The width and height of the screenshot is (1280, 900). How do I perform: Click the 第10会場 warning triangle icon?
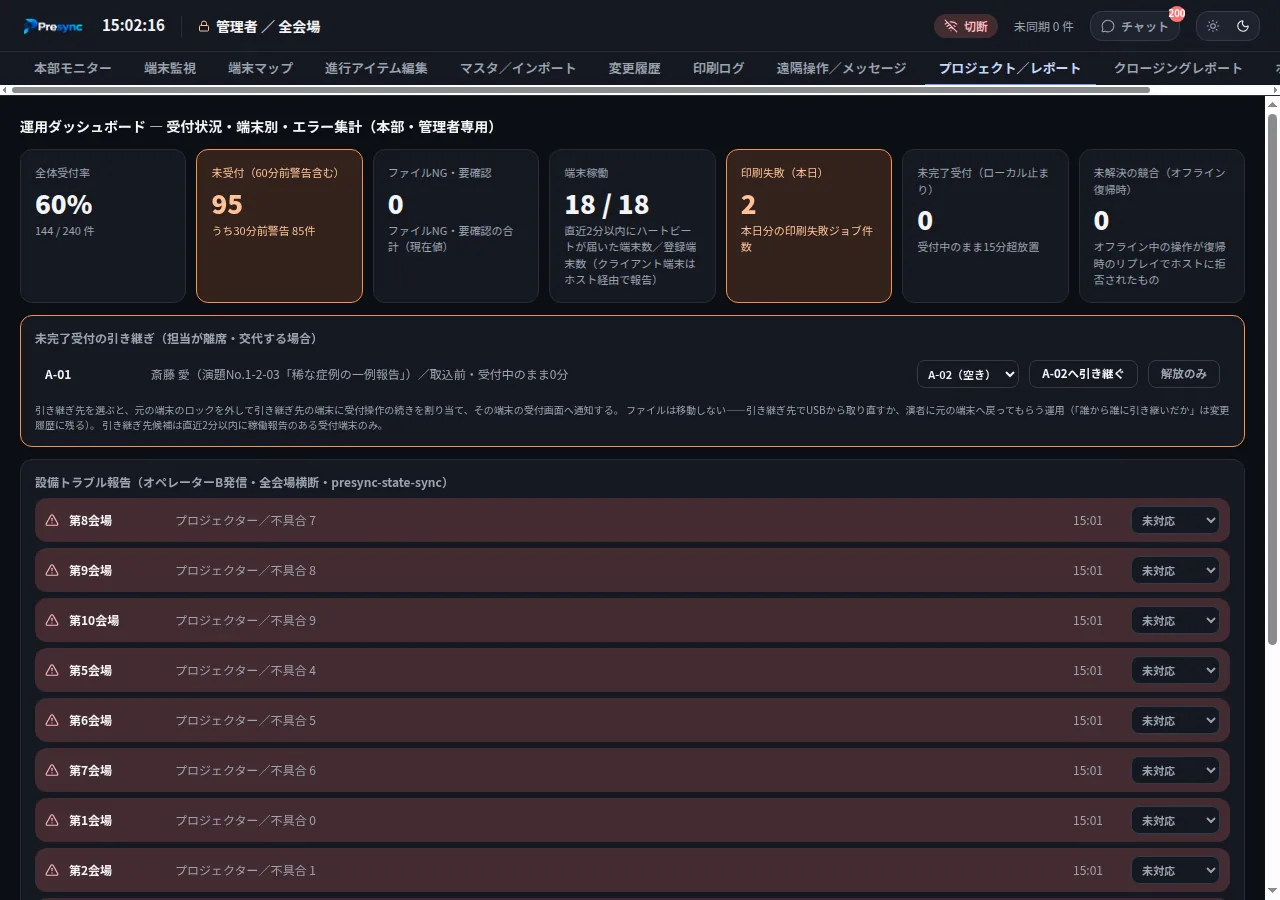52,620
